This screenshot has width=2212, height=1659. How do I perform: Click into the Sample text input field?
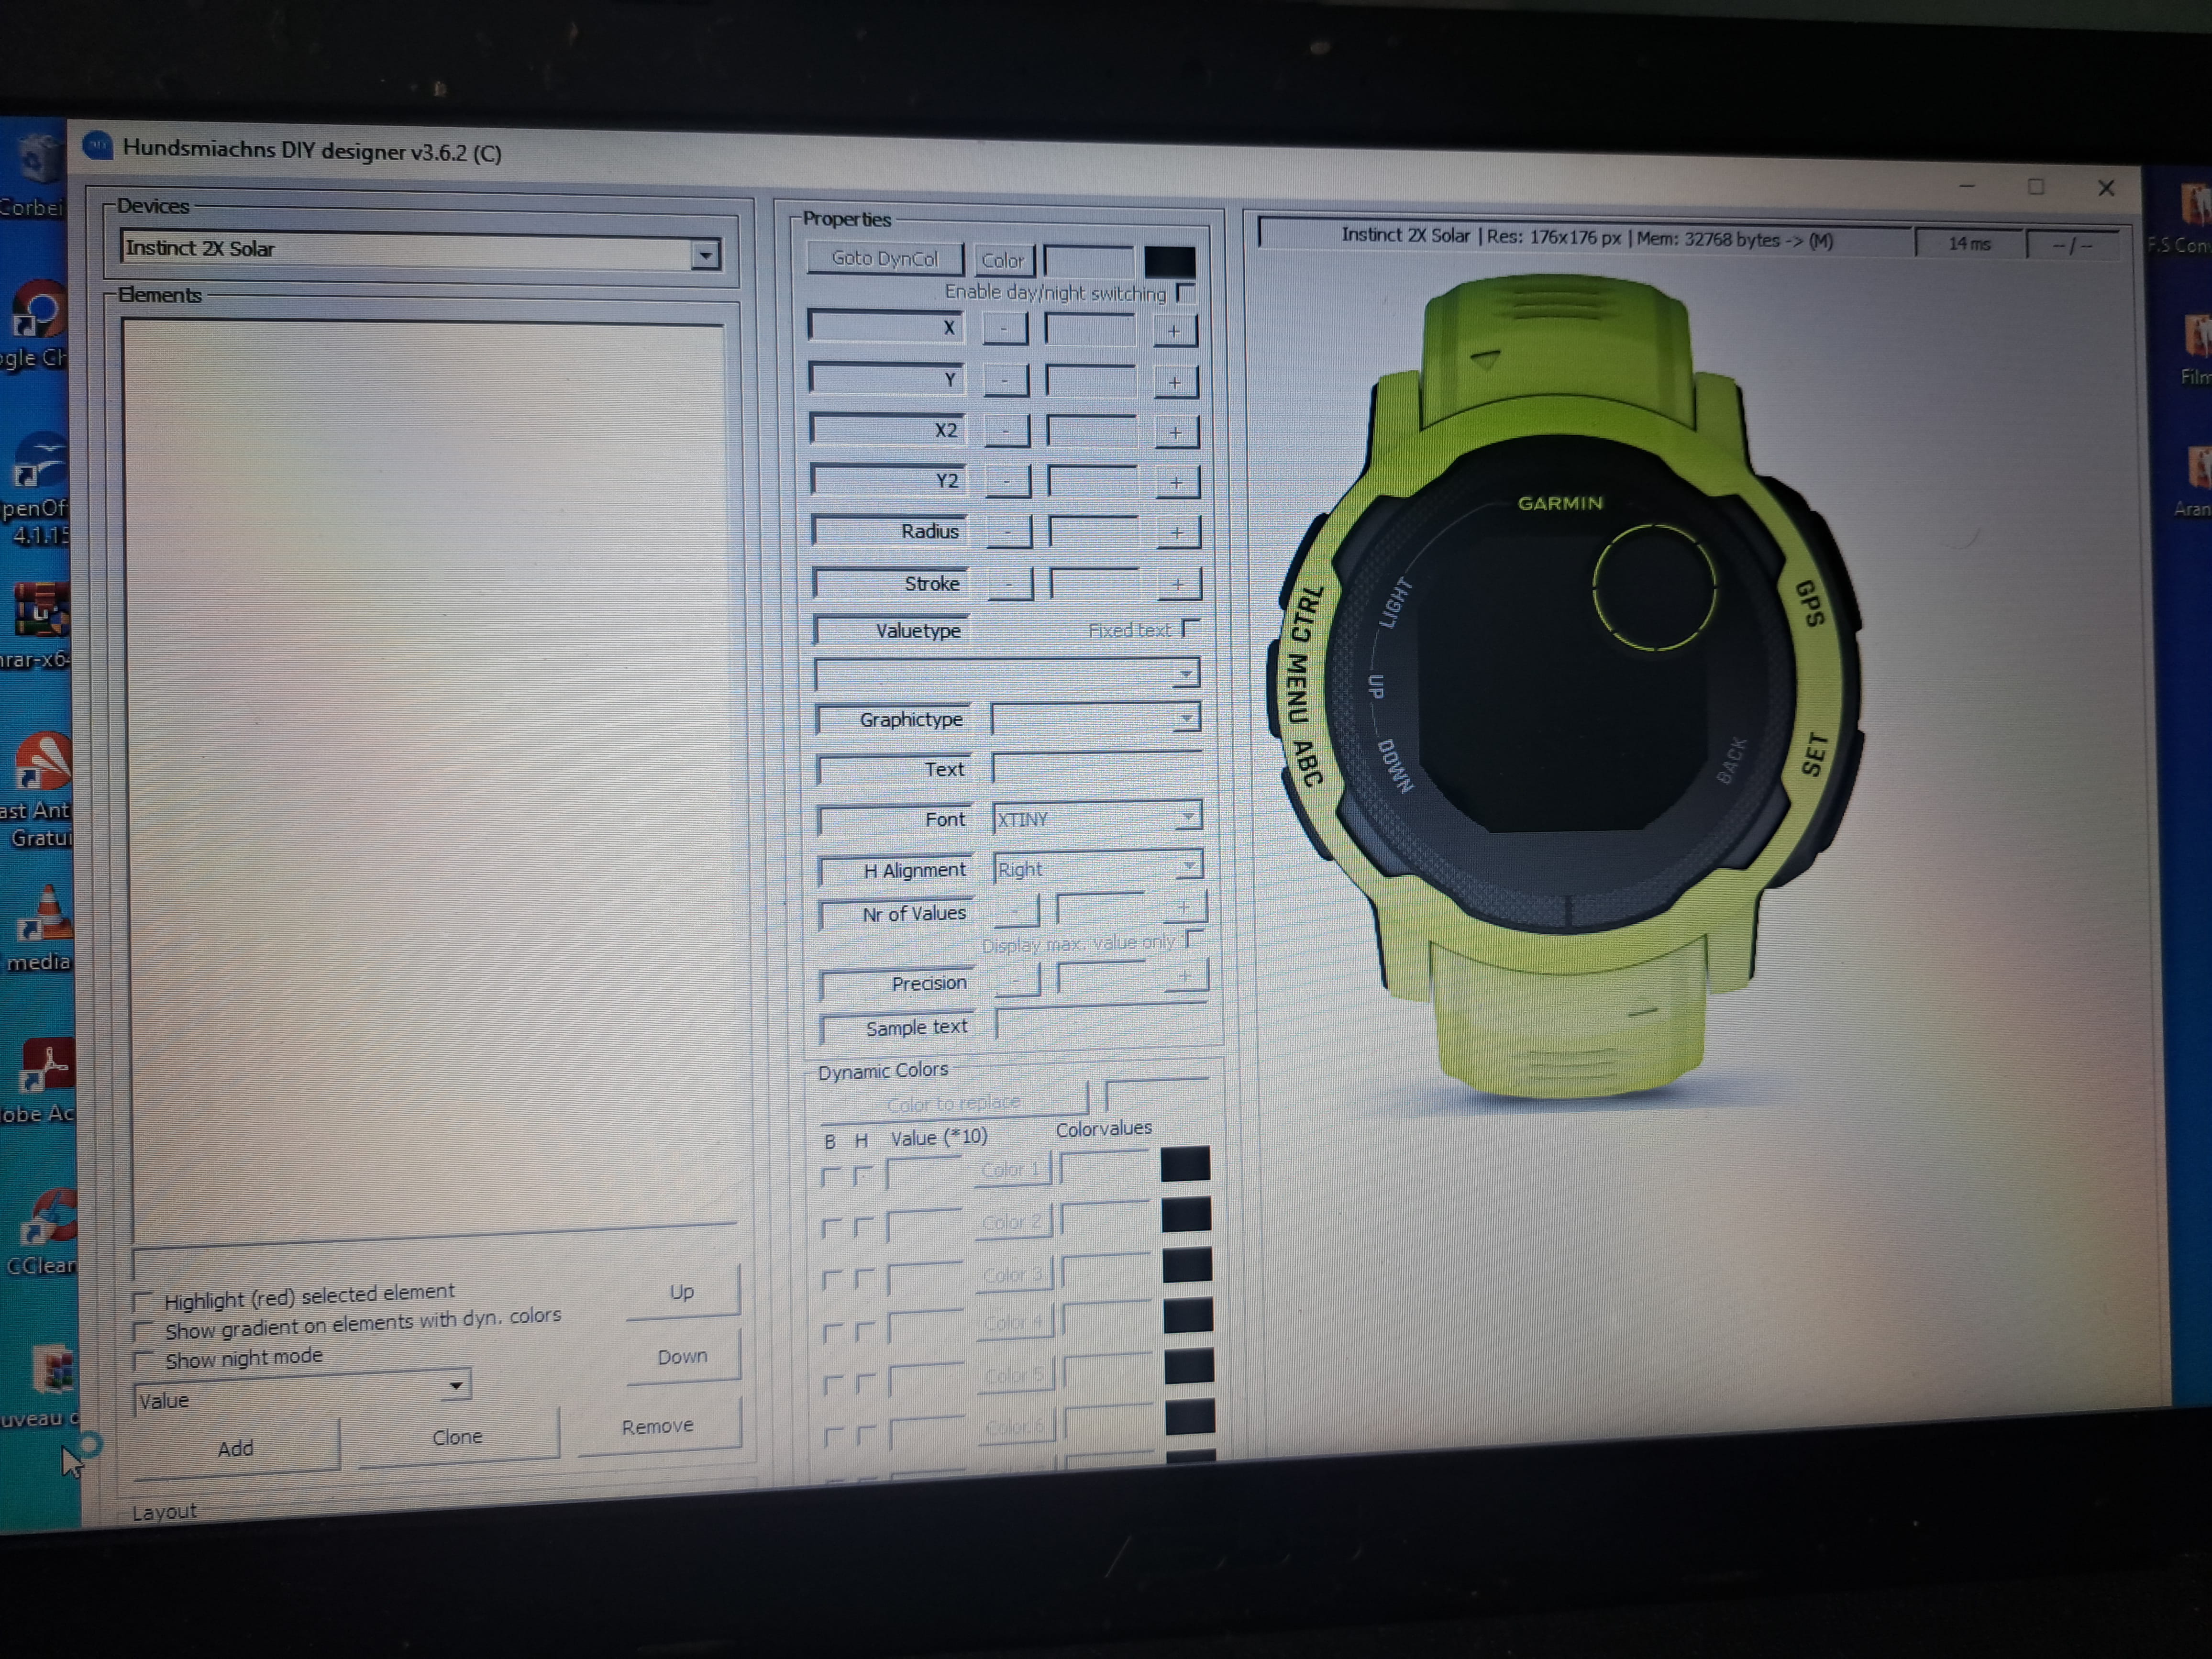(1102, 1022)
